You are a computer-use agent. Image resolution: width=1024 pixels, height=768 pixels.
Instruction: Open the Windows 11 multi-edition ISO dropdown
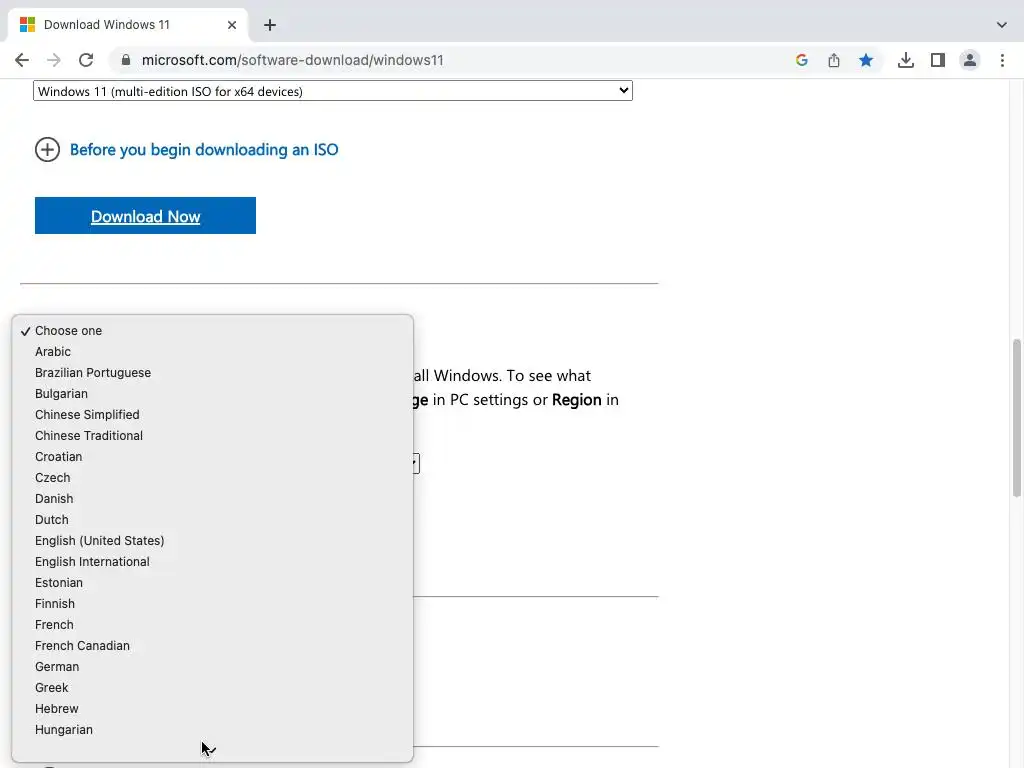click(x=332, y=91)
